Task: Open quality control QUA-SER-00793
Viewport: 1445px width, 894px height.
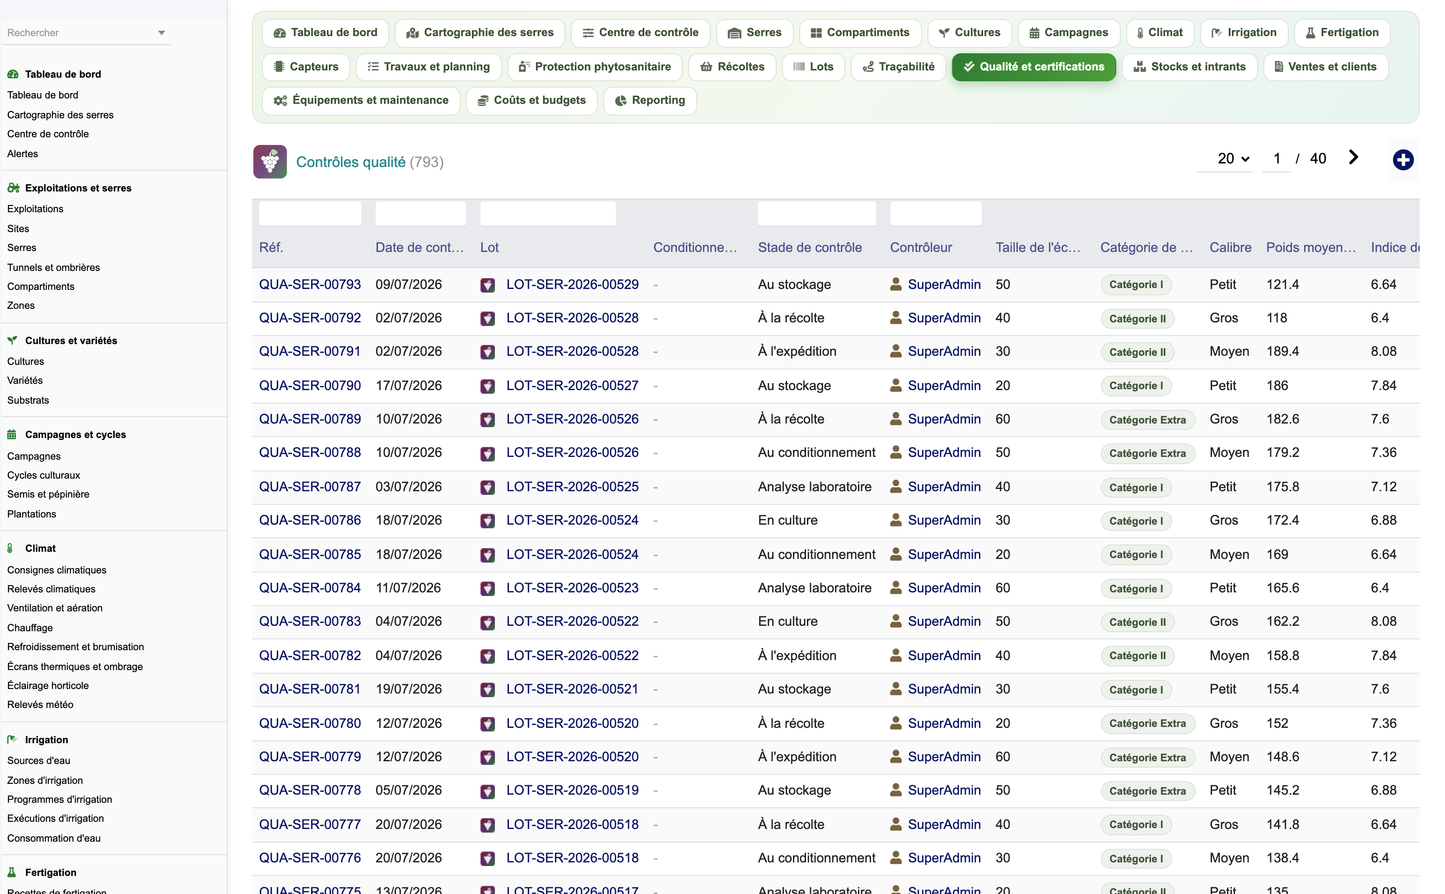Action: [310, 285]
